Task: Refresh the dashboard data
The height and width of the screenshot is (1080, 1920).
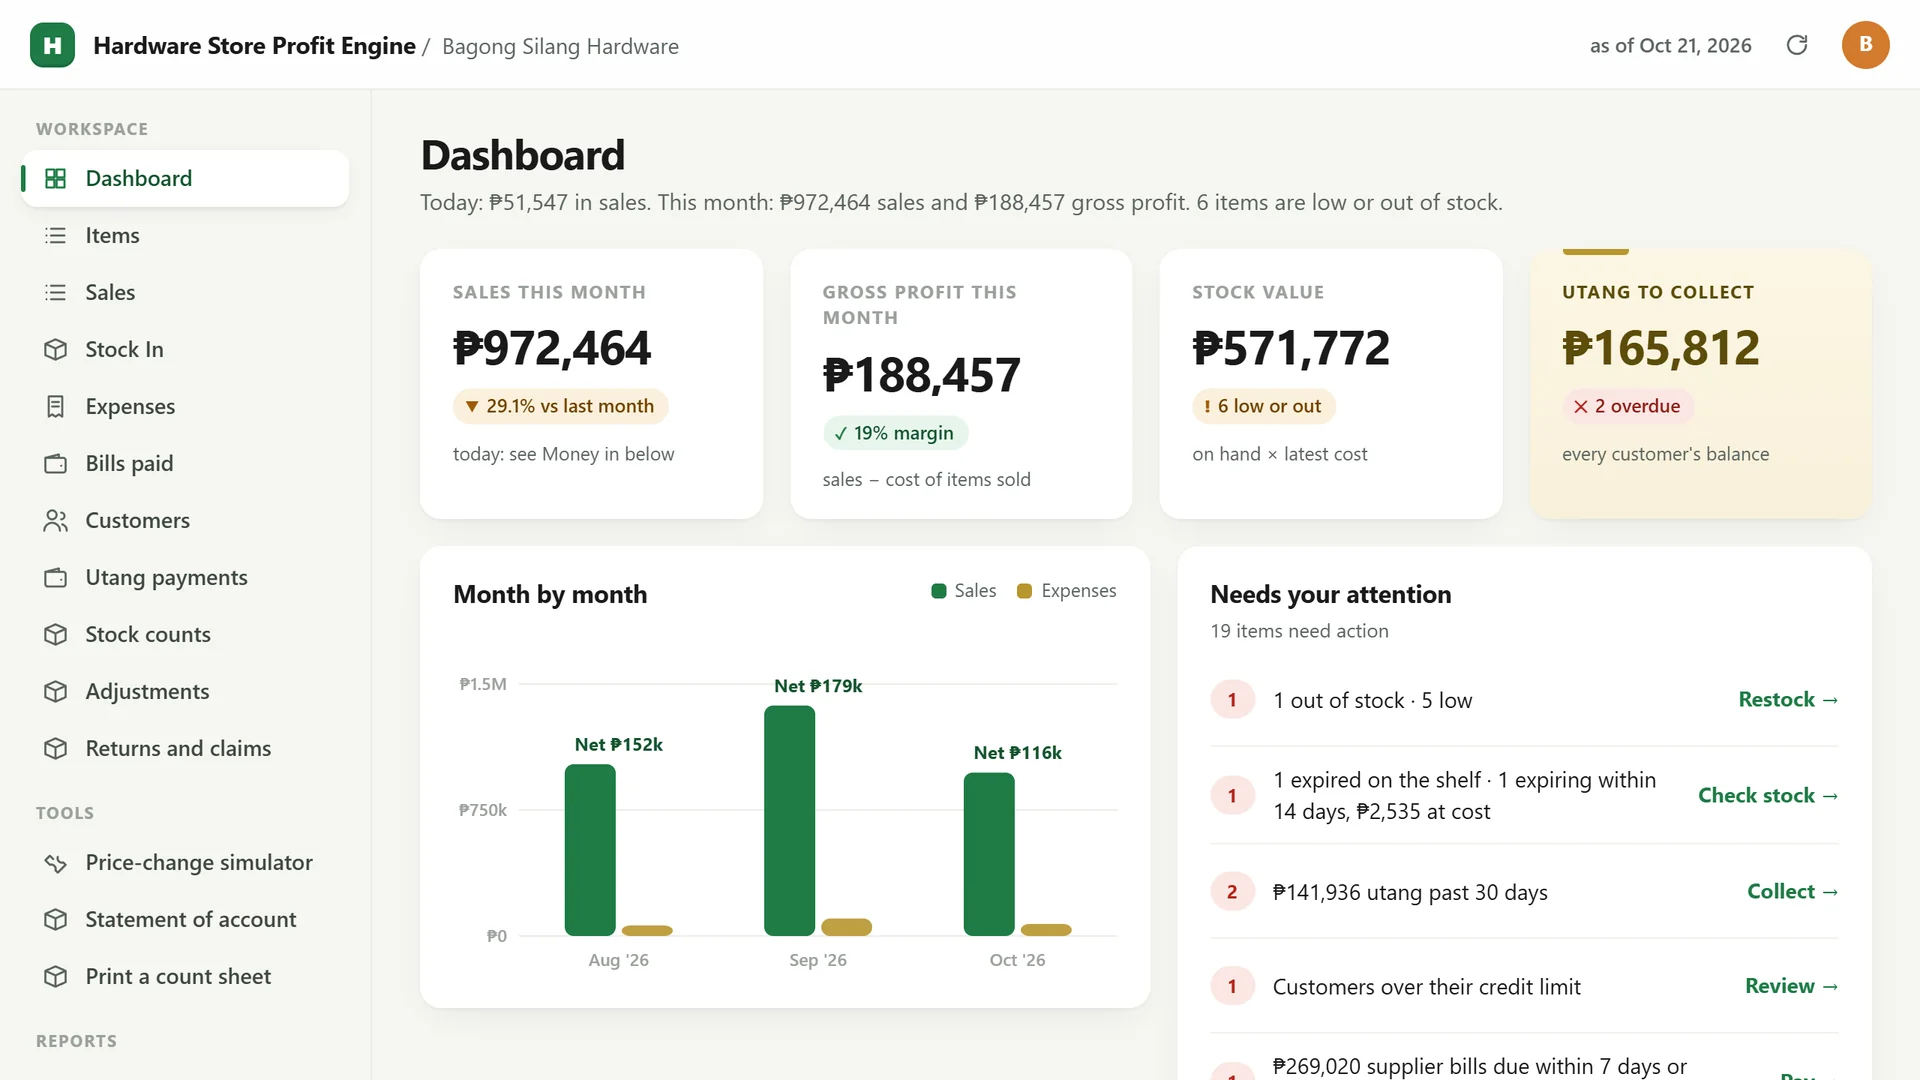Action: coord(1797,45)
